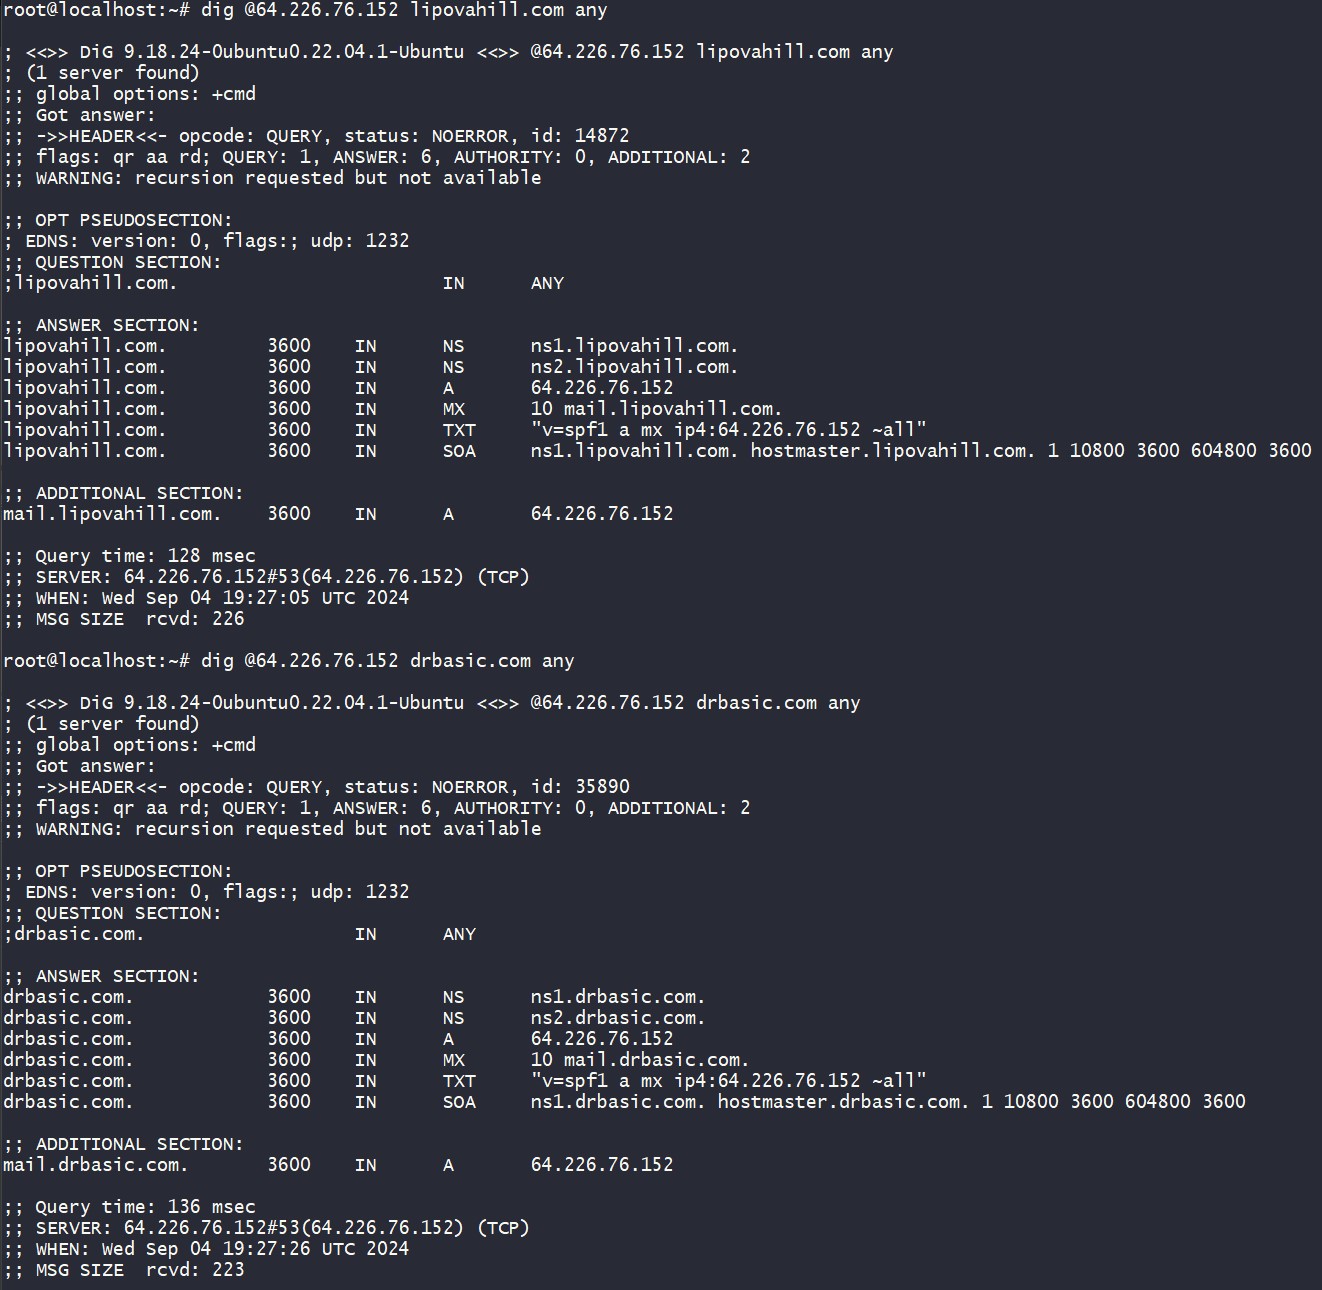Click mail.lipovahill.com. in the ADDITIONAL SECTION
Image resolution: width=1322 pixels, height=1290 pixels.
pyautogui.click(x=112, y=514)
